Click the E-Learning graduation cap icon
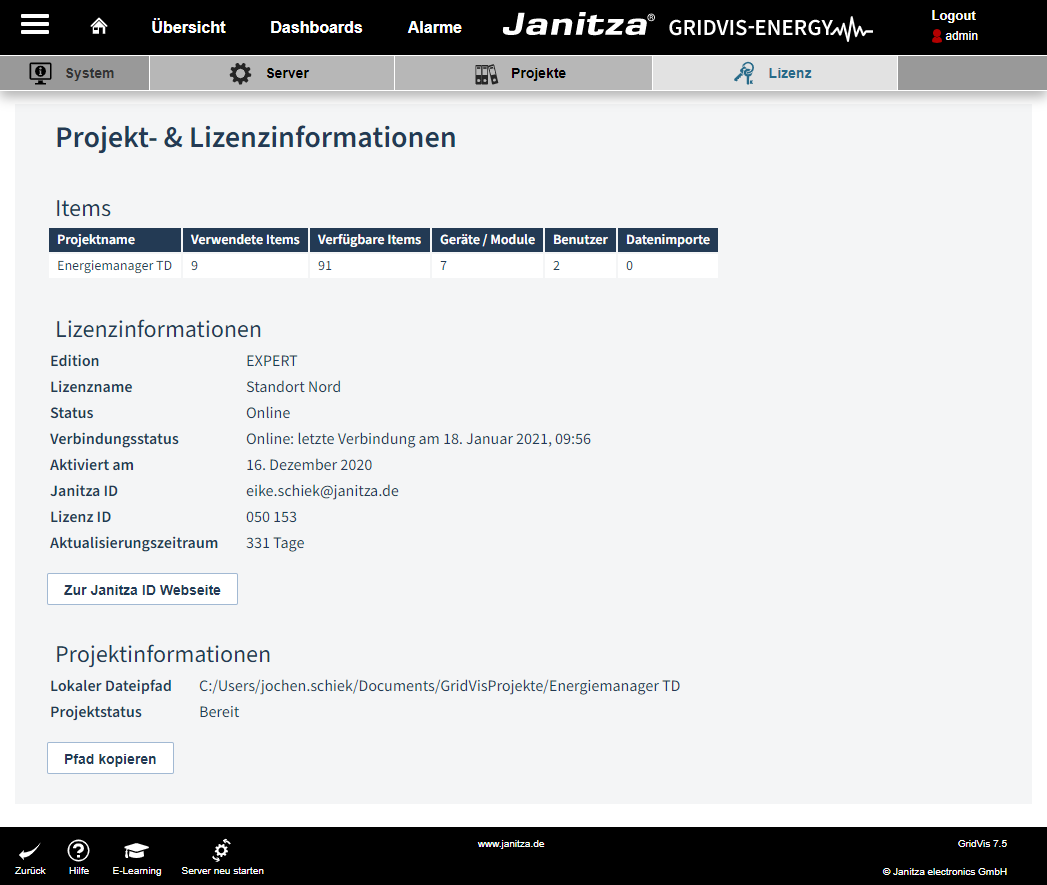This screenshot has height=885, width=1047. [x=136, y=849]
